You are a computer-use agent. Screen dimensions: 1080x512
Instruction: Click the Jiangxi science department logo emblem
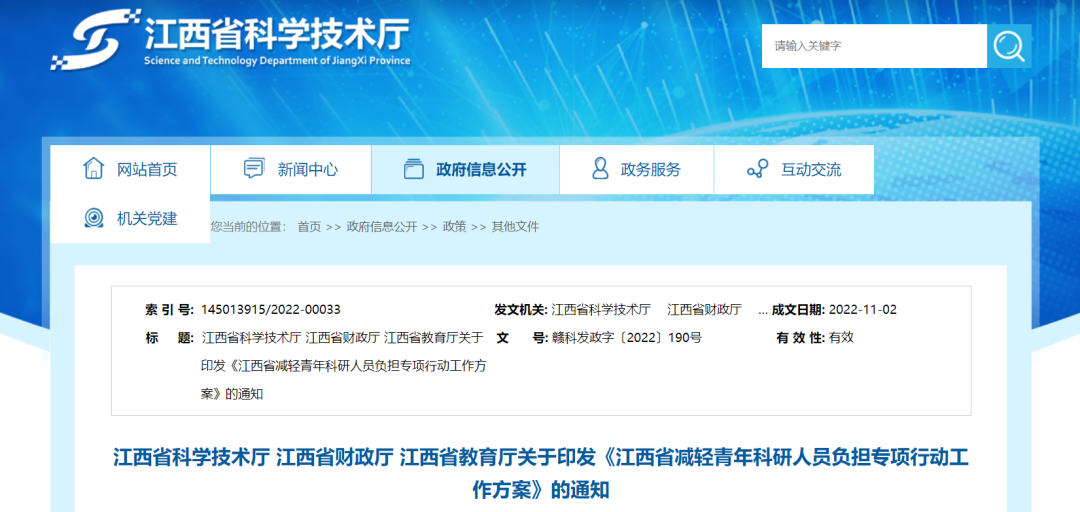(x=94, y=41)
